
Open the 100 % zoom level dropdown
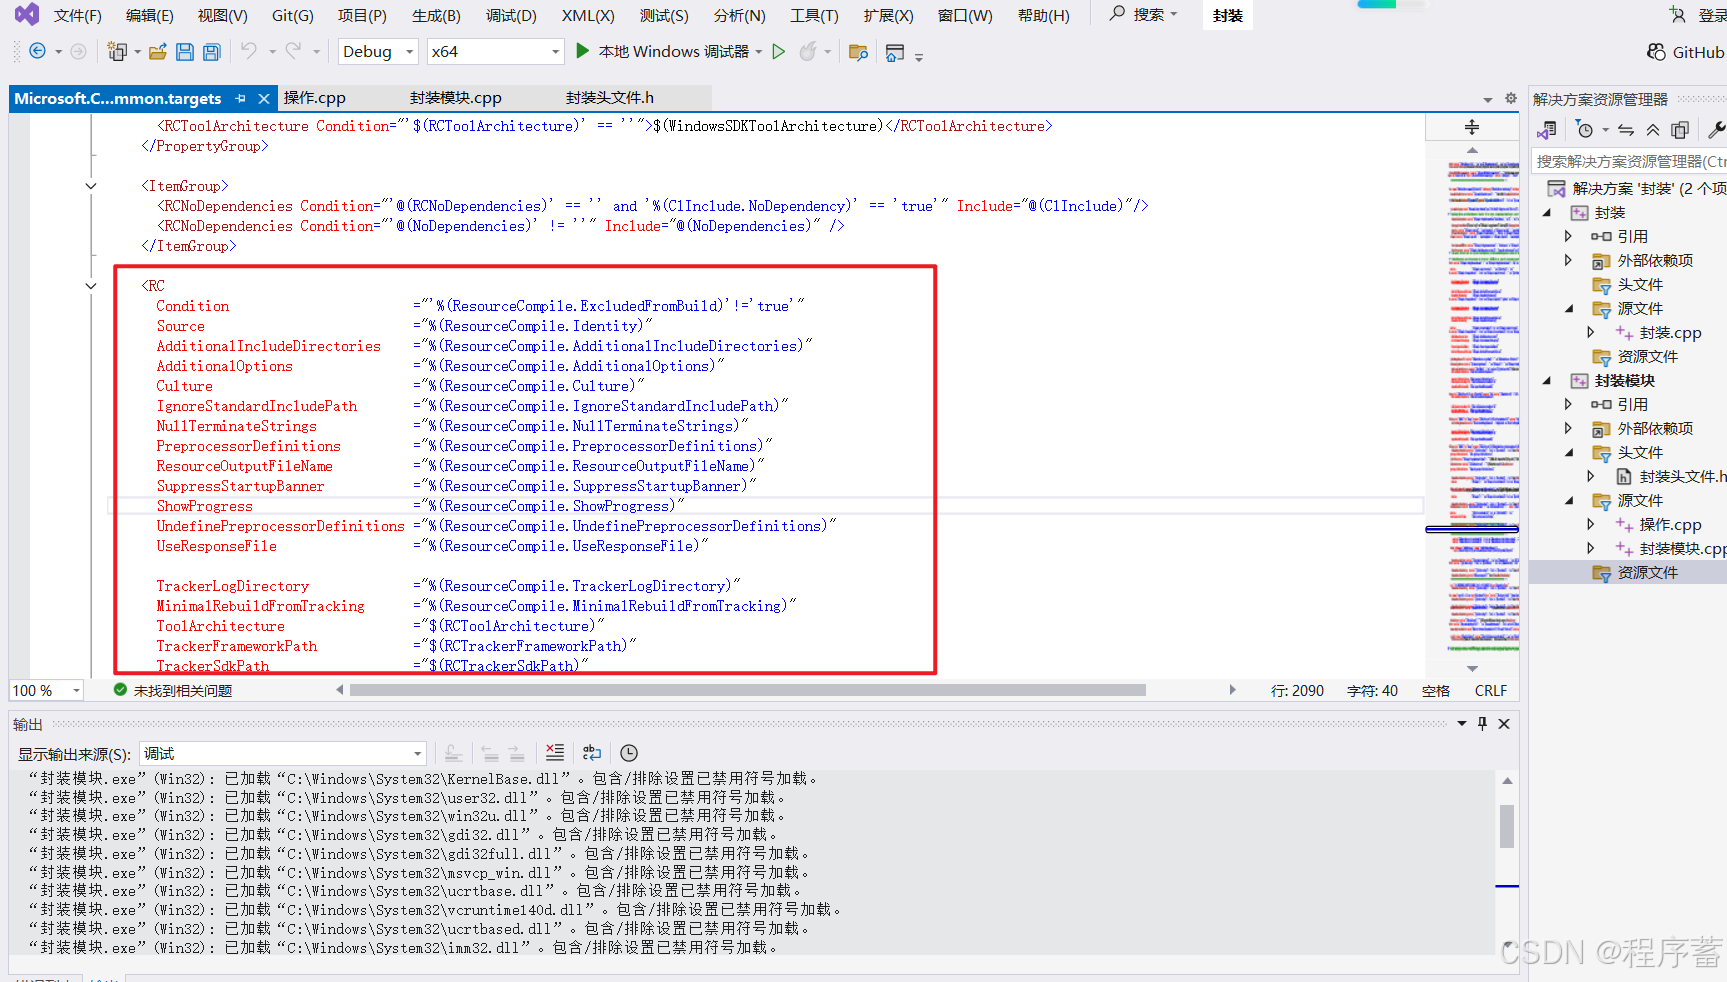tap(46, 690)
